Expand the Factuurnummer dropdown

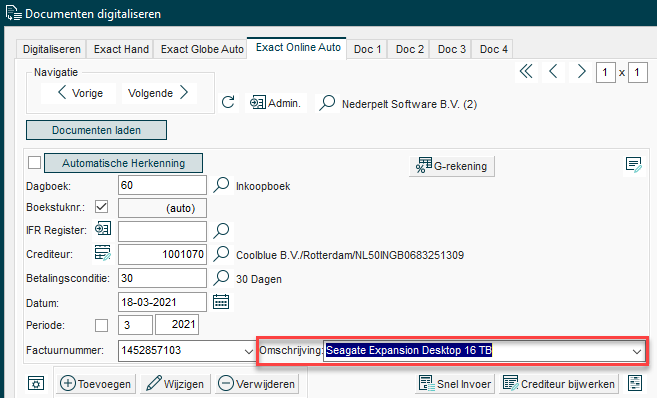[x=248, y=351]
